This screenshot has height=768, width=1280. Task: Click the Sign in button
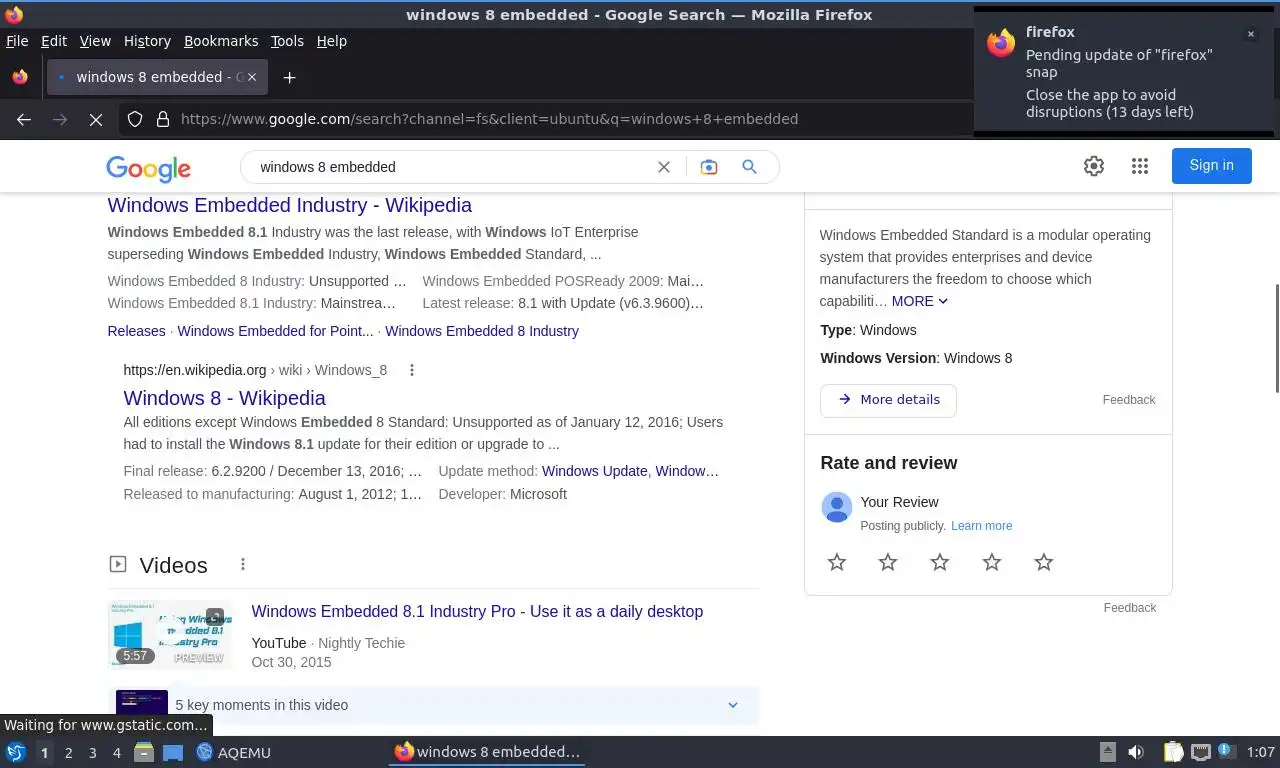pos(1211,166)
